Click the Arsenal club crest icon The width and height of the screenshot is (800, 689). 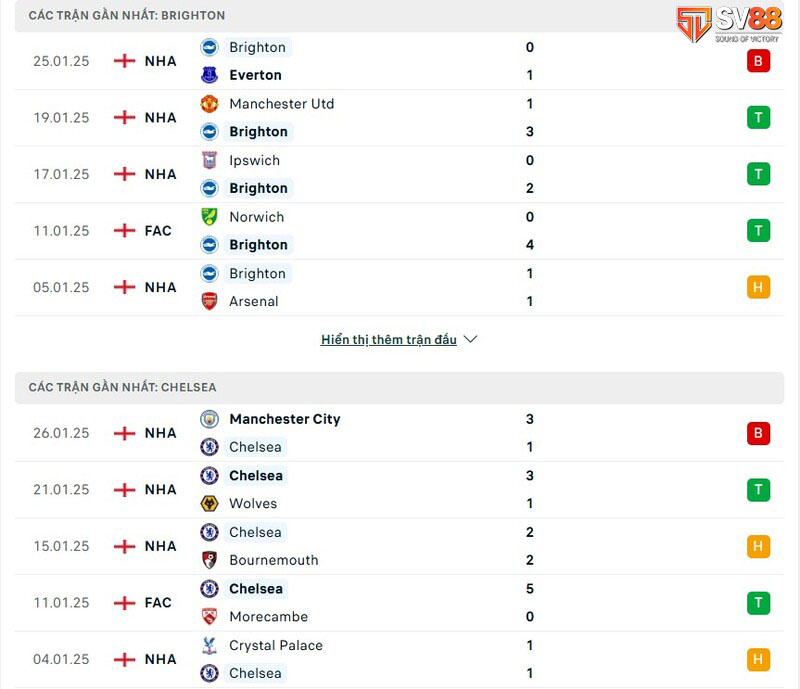pyautogui.click(x=209, y=301)
